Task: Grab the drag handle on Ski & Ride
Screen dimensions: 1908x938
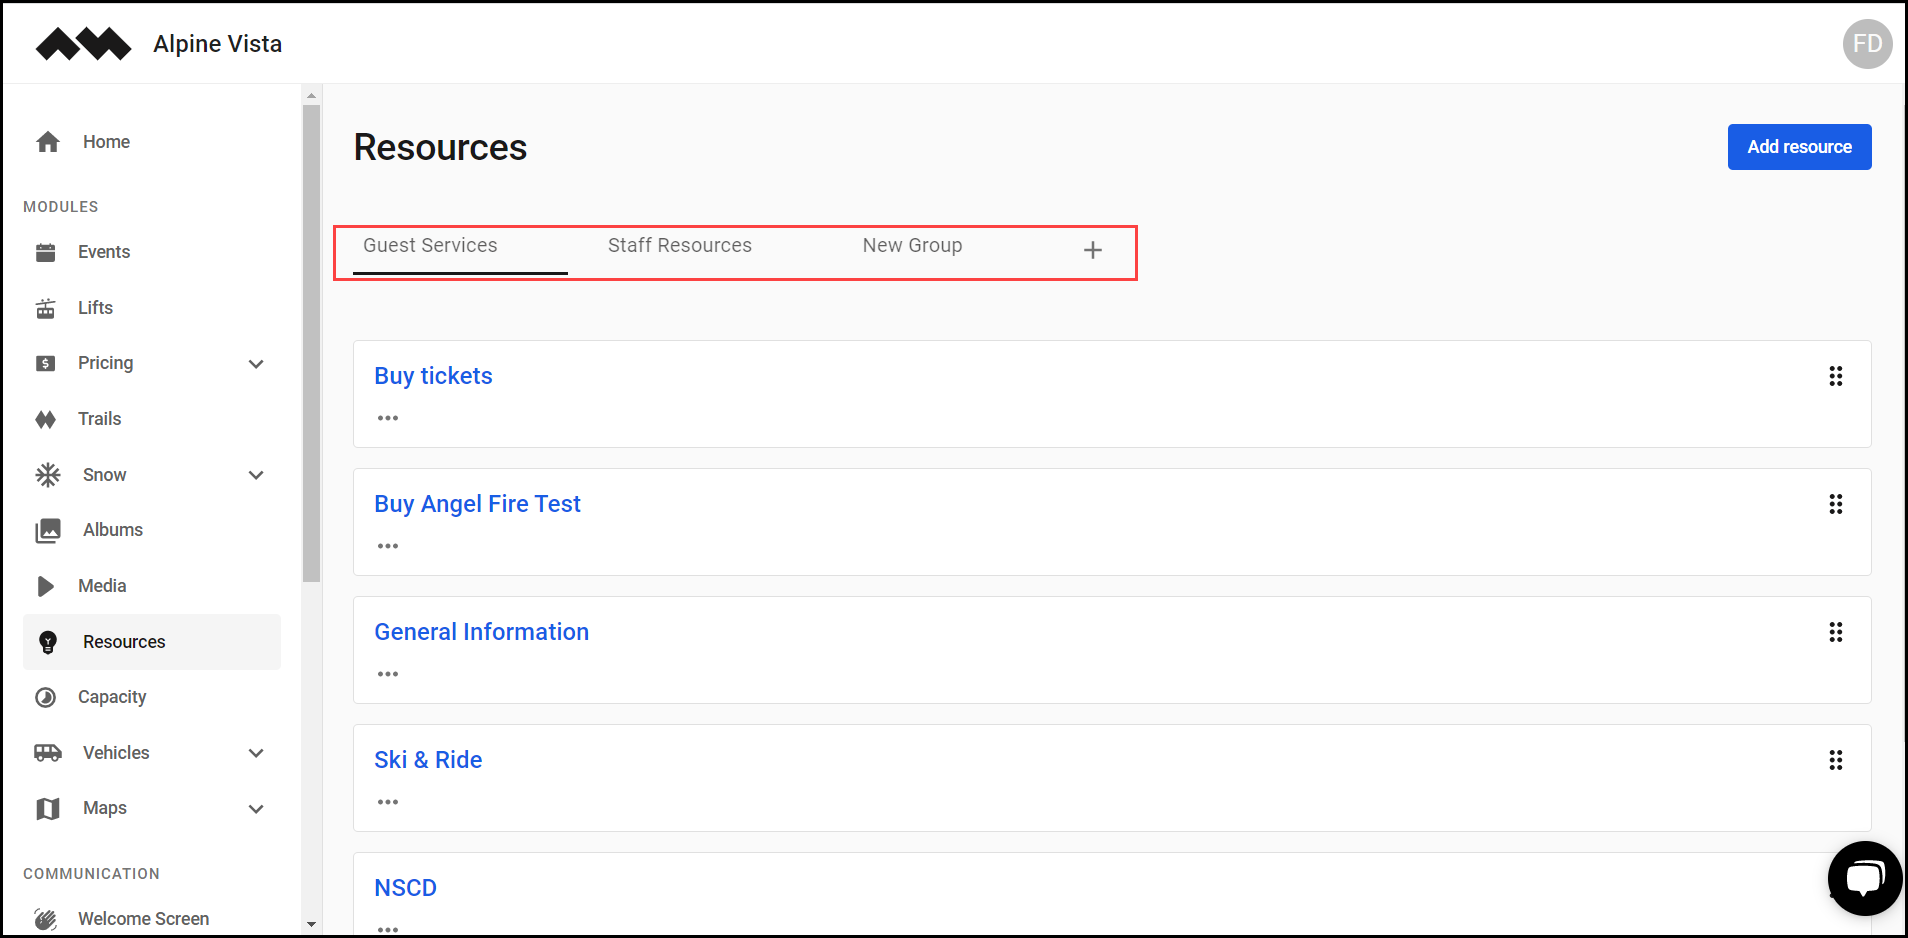Action: 1836,760
